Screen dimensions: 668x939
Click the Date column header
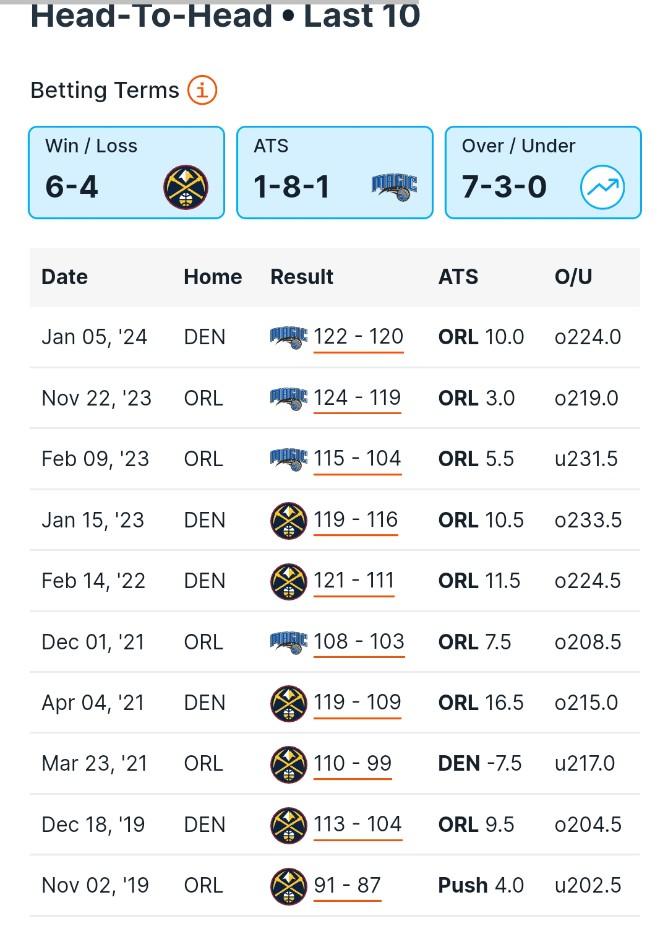coord(65,277)
